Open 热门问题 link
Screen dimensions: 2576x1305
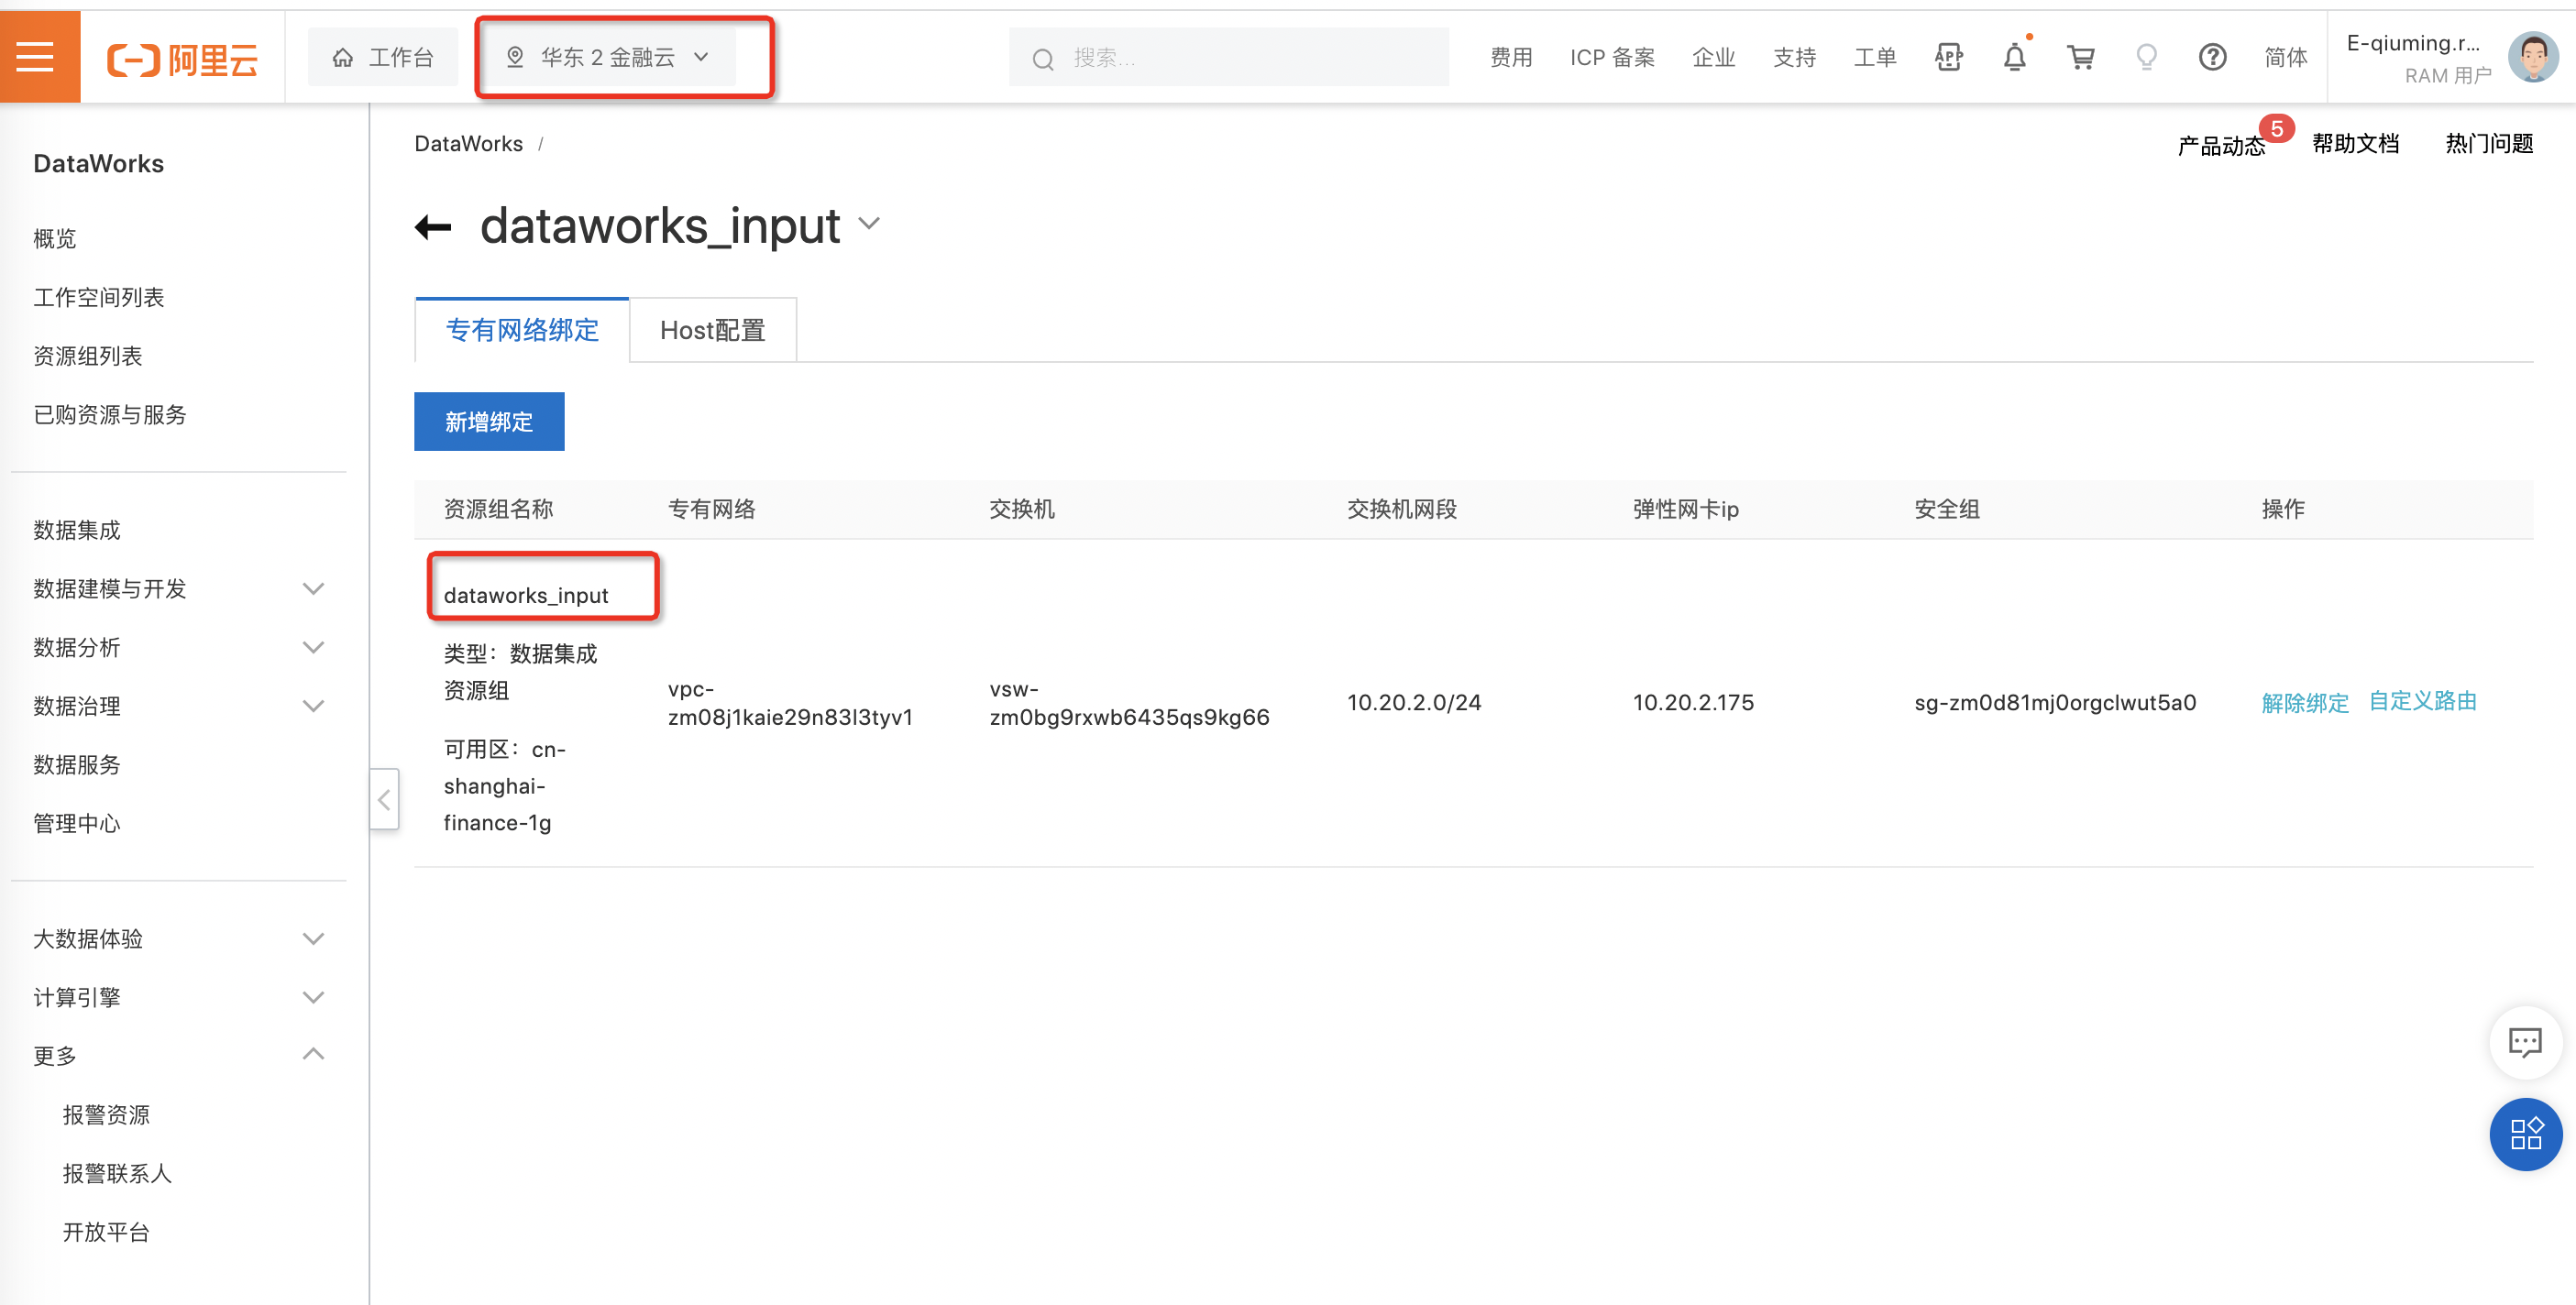pos(2489,144)
